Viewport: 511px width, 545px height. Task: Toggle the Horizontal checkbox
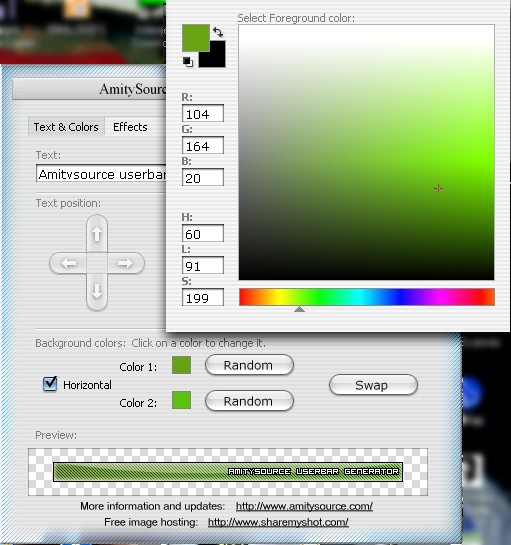click(50, 384)
